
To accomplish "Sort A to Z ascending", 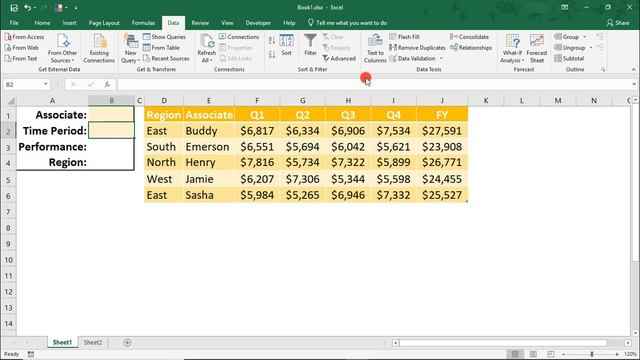I will coord(272,40).
